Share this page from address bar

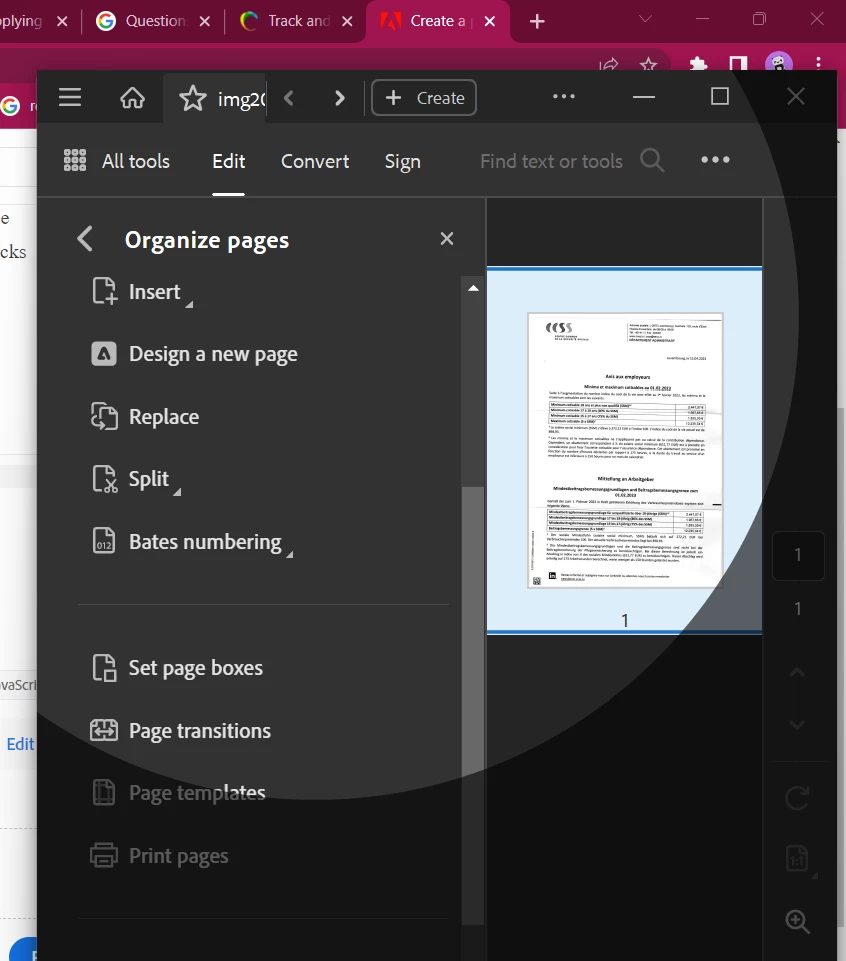[x=609, y=64]
